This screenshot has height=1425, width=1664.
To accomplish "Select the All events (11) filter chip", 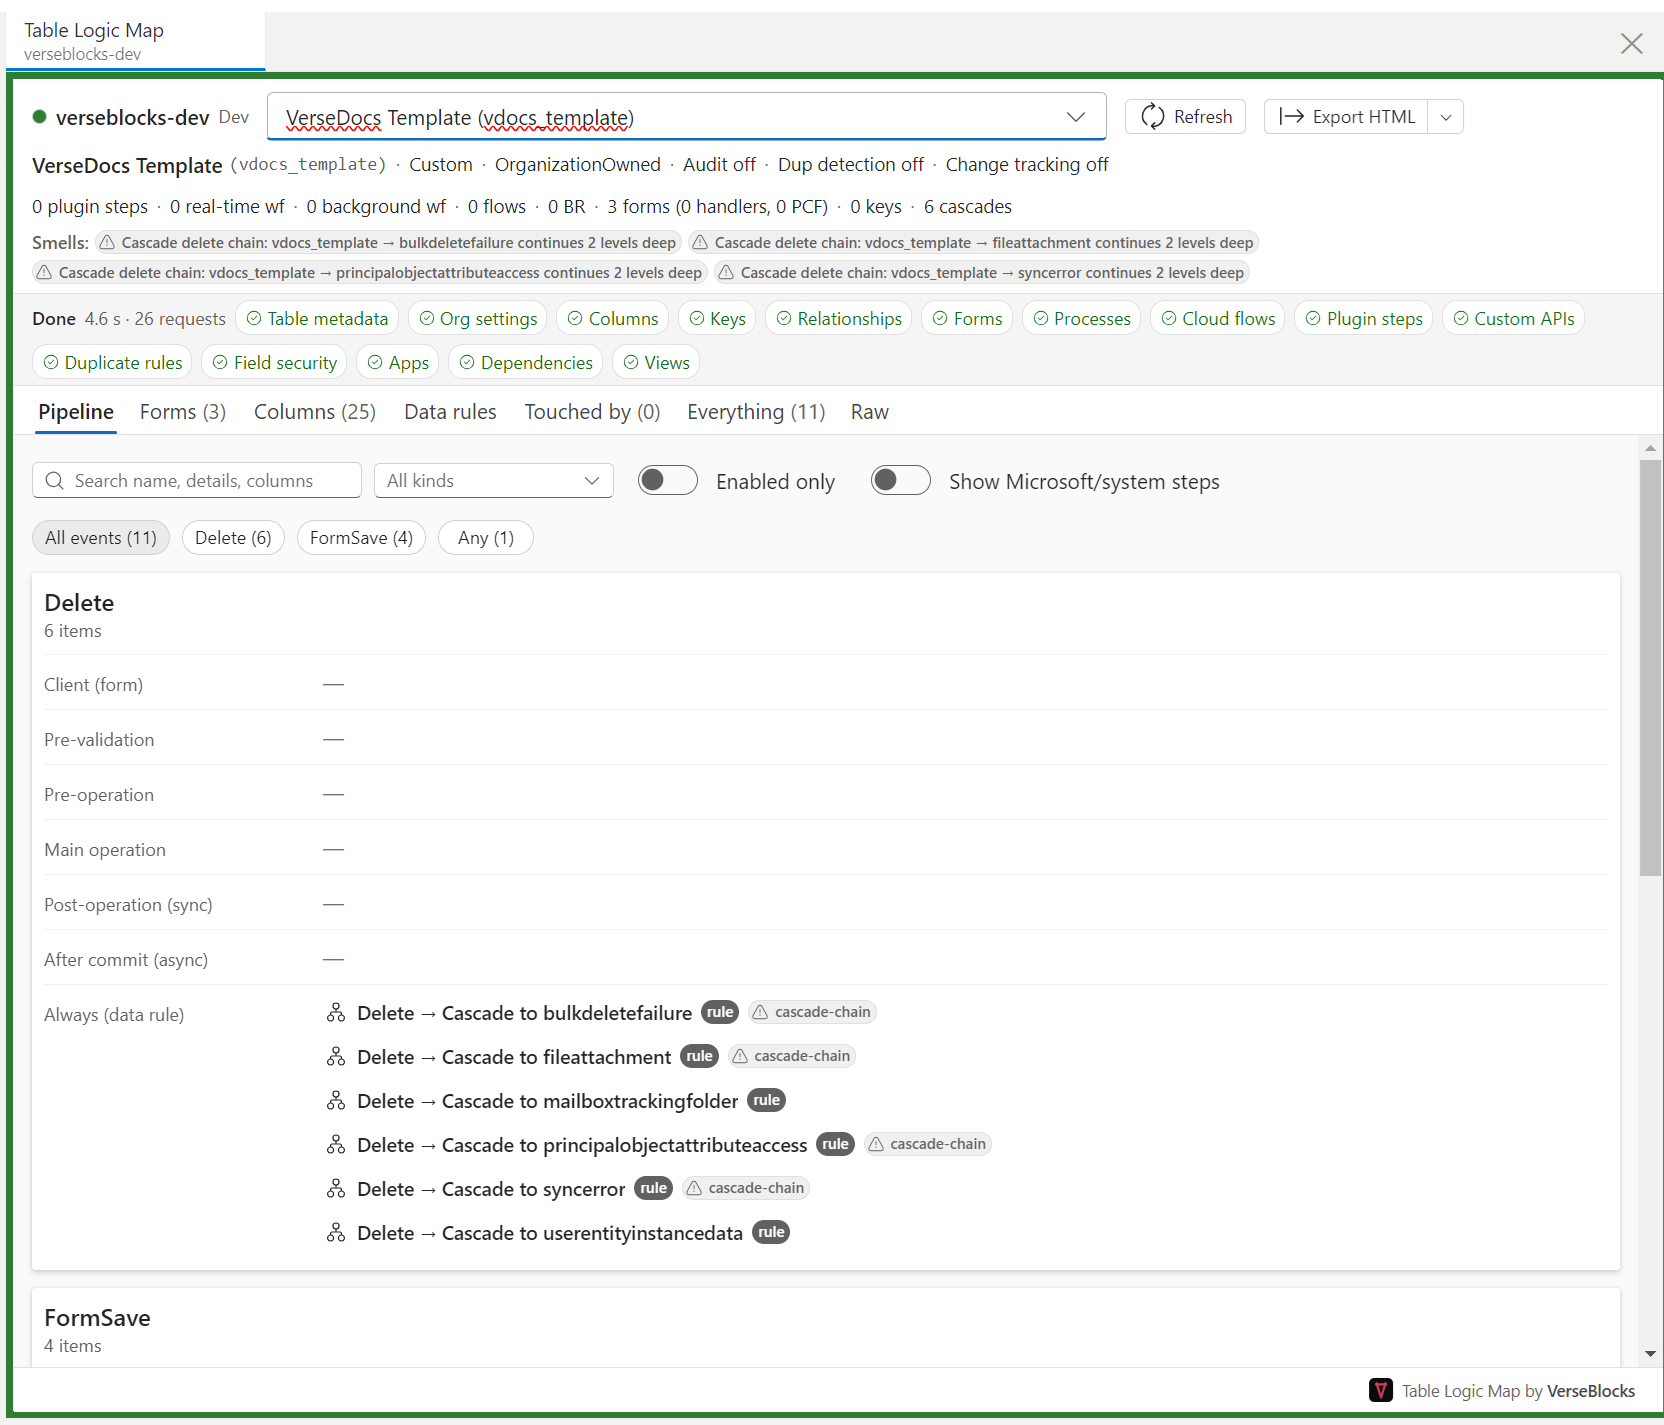I will tap(101, 538).
